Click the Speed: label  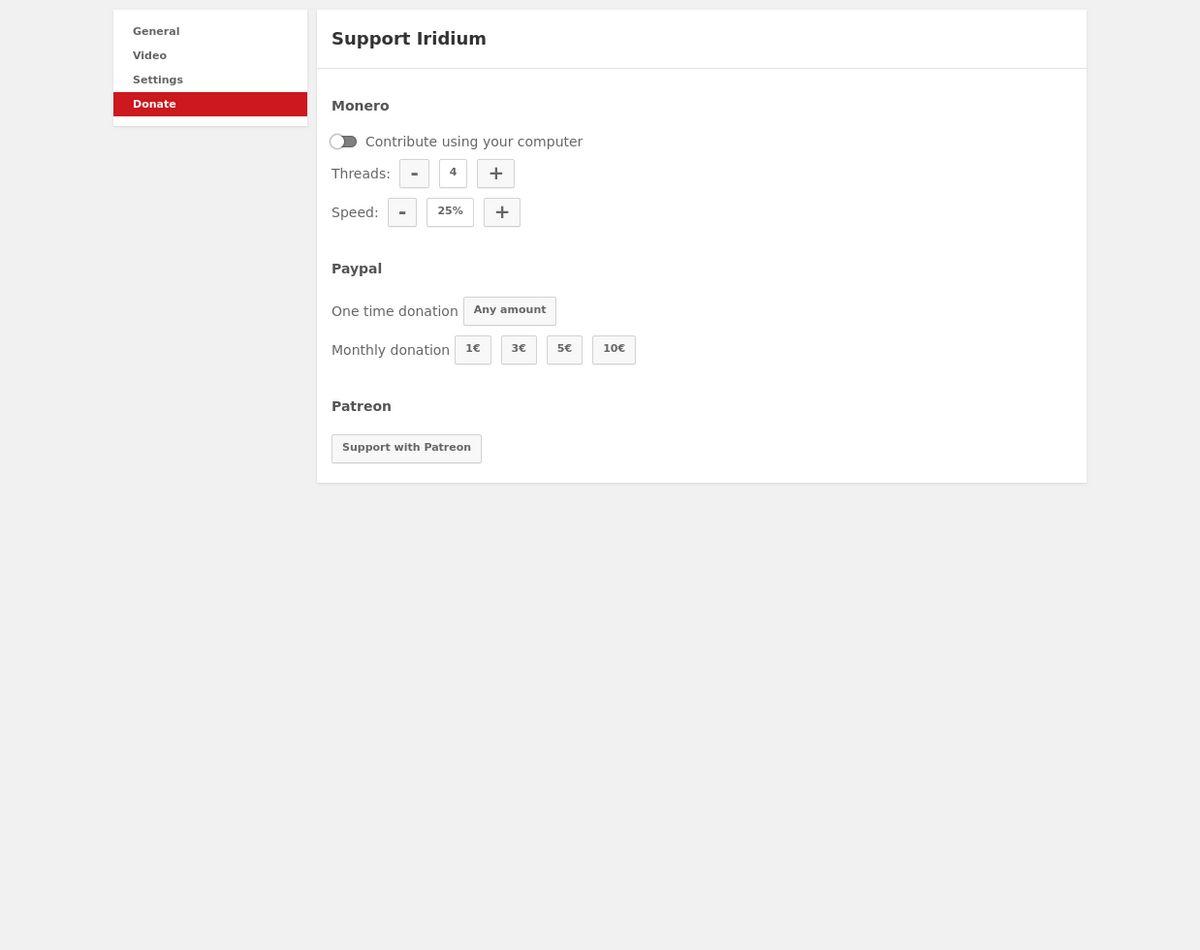[355, 213]
